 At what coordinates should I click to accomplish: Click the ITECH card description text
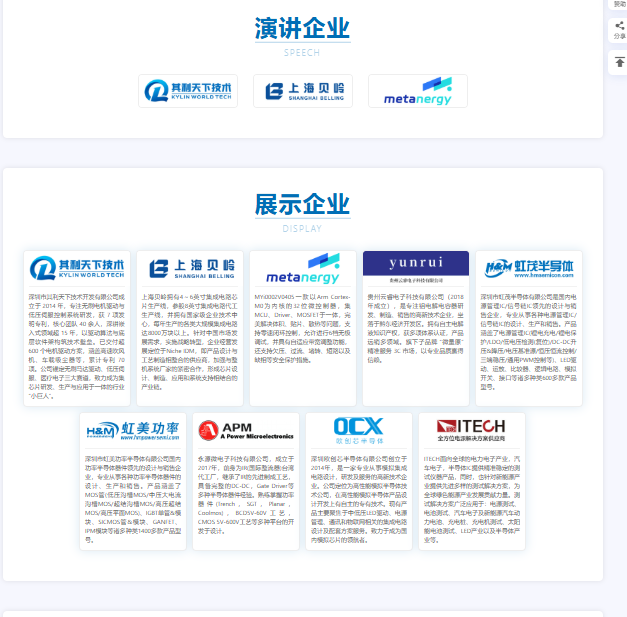(472, 499)
